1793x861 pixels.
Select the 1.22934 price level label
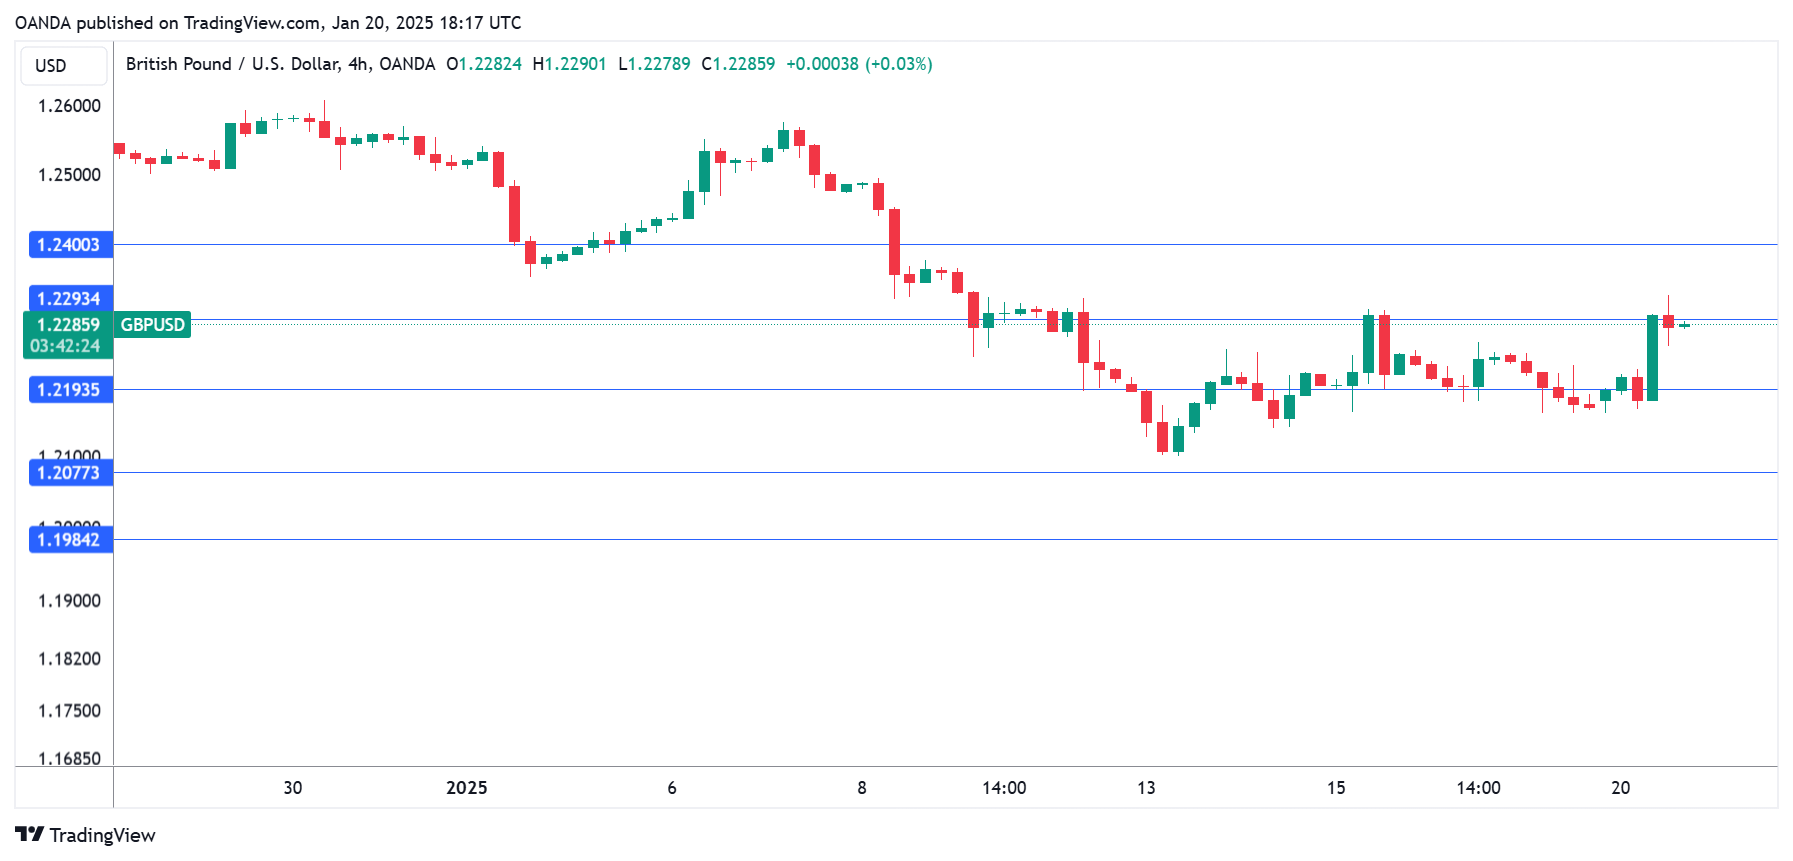(x=69, y=298)
